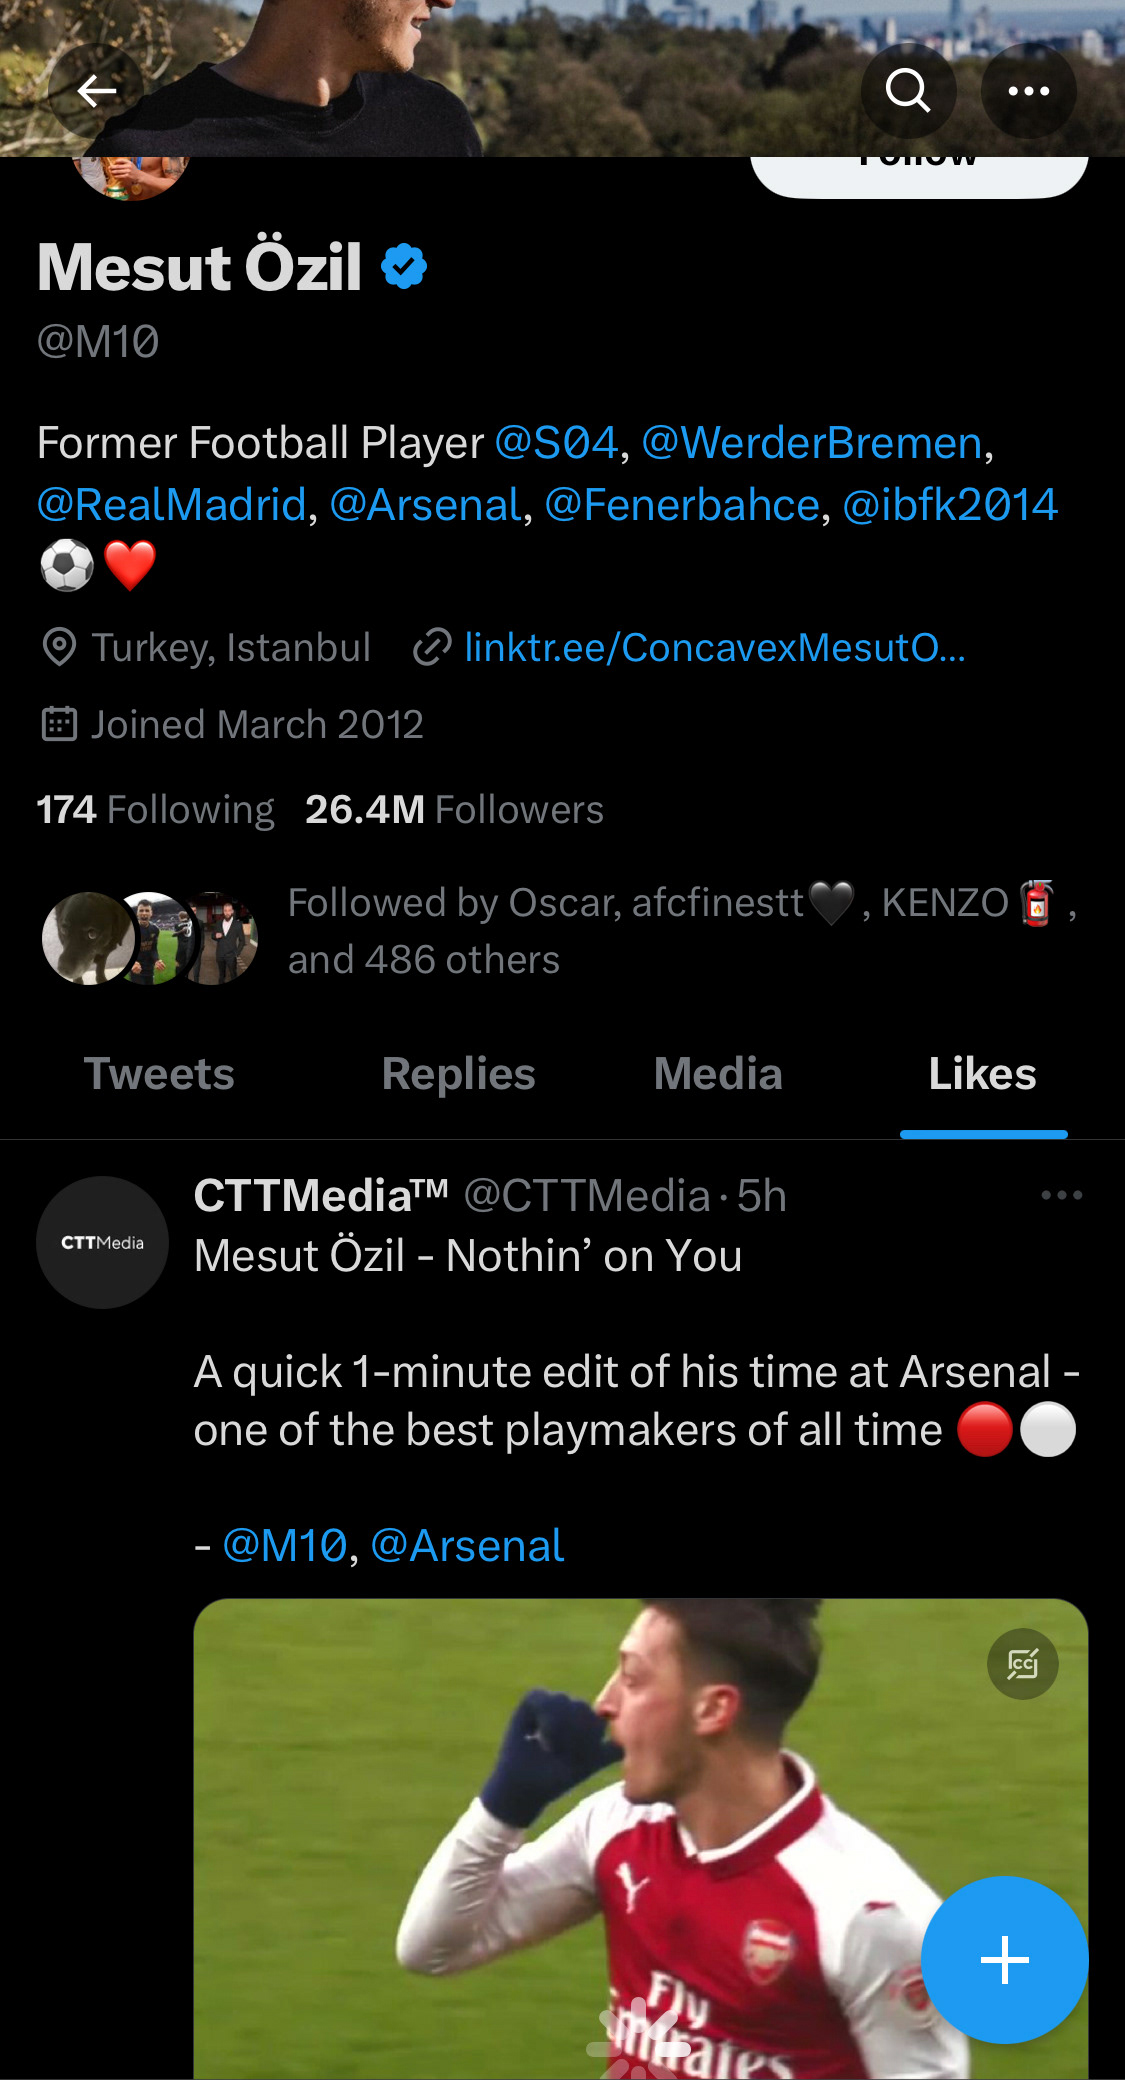
Task: Tap the @RealMadrid mention in bio
Action: pyautogui.click(x=171, y=505)
